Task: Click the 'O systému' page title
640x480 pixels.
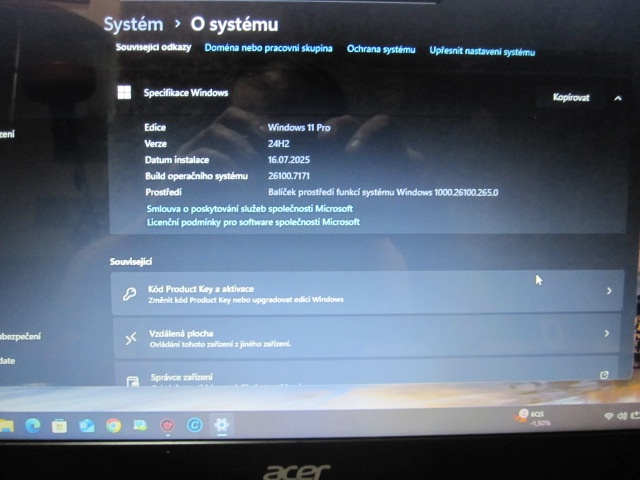Action: tap(234, 24)
